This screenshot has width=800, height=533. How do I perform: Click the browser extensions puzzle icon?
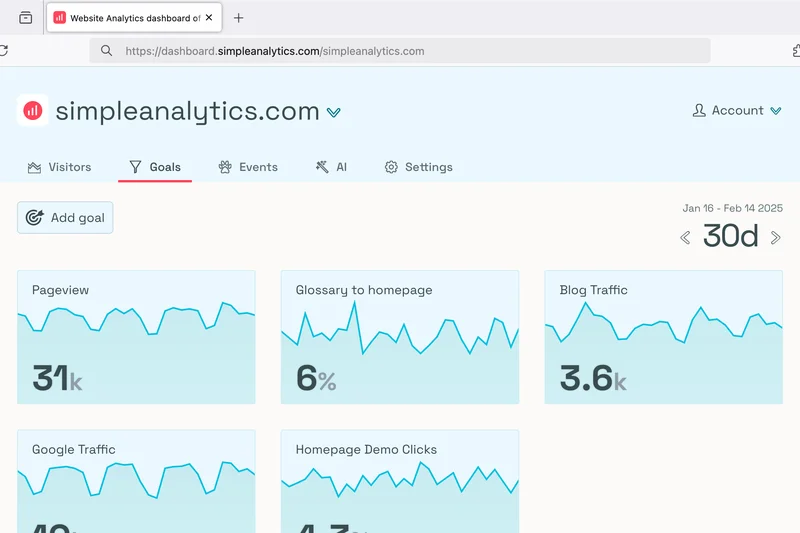click(x=796, y=50)
